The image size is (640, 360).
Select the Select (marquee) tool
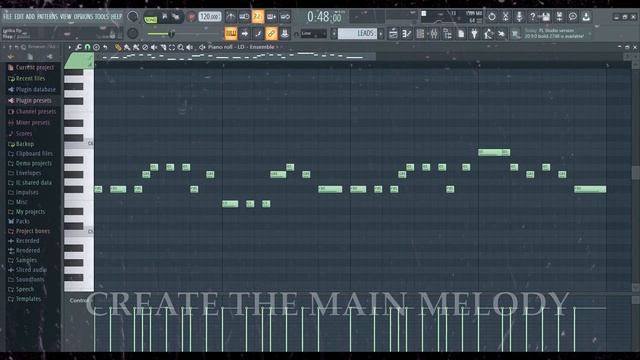(x=172, y=47)
